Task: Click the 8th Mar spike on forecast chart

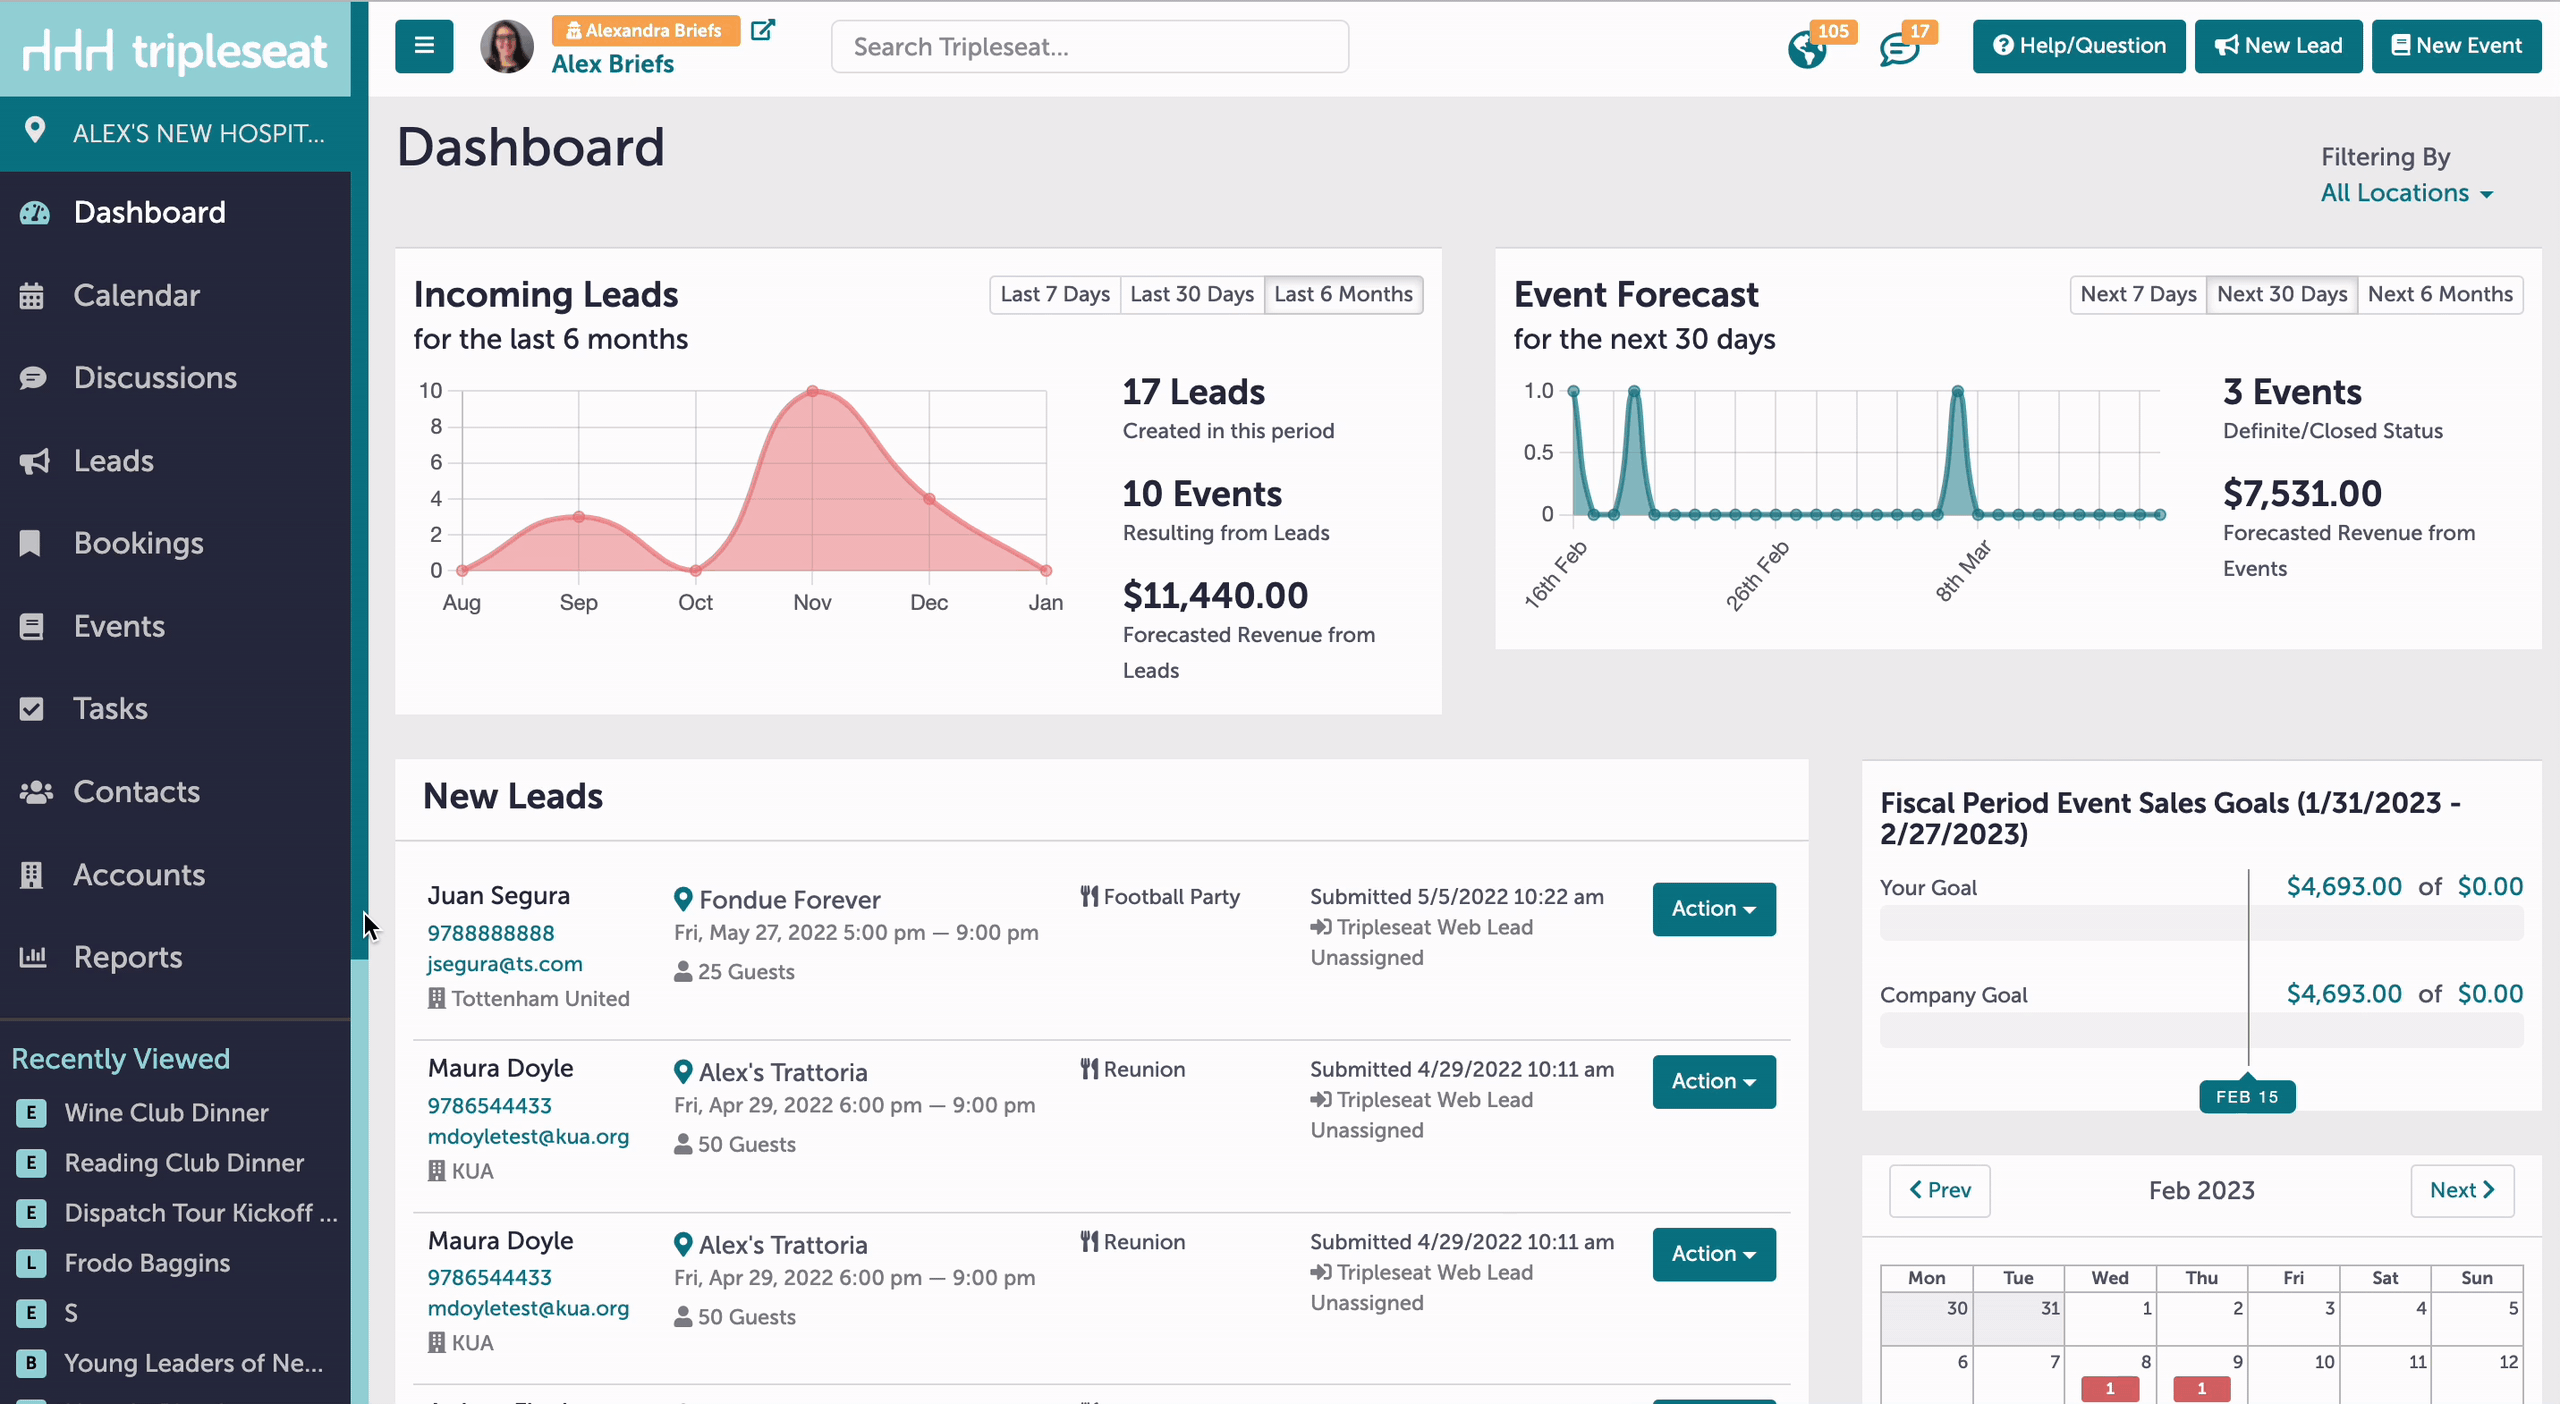Action: point(1958,391)
